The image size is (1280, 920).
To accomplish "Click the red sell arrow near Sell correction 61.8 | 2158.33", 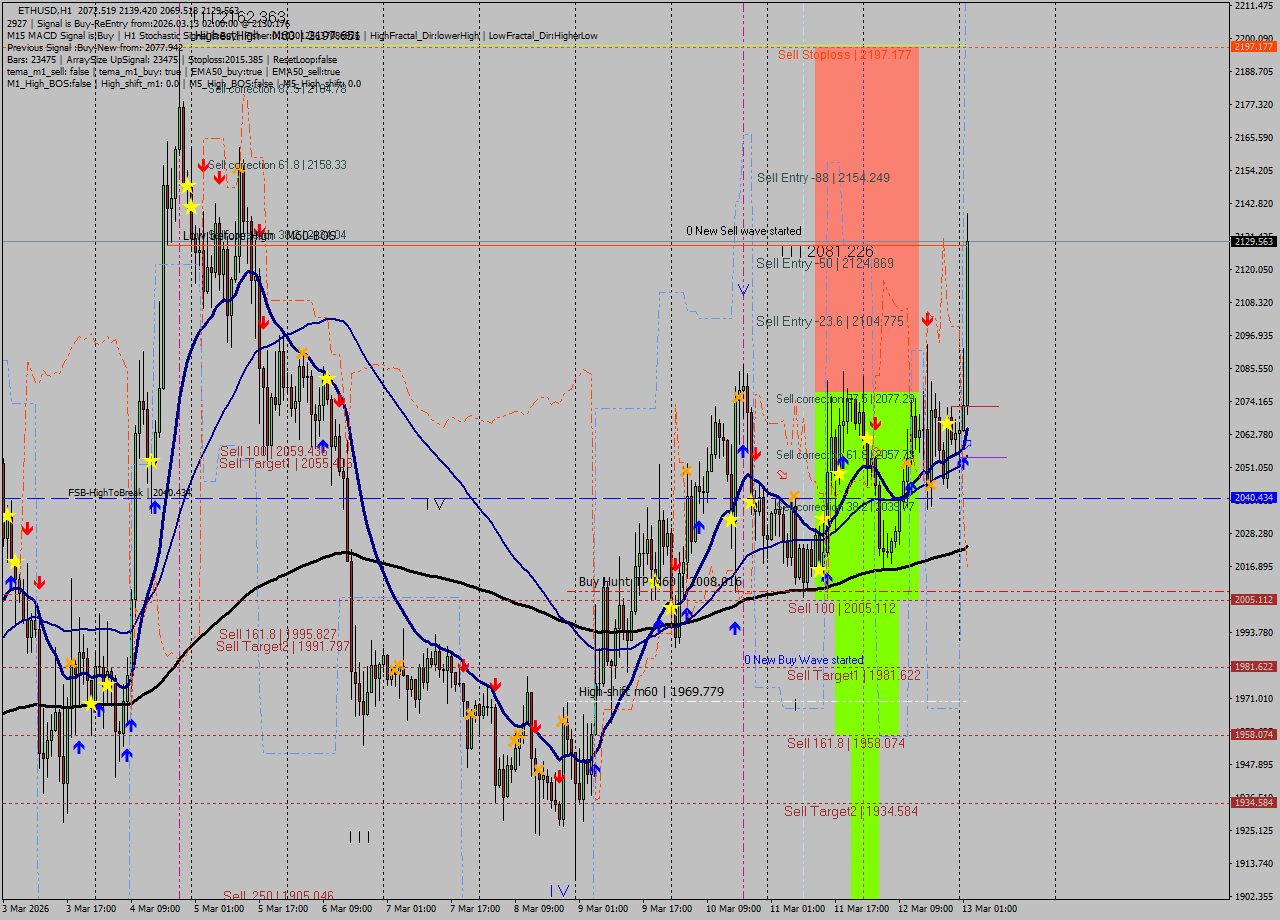I will 203,165.
